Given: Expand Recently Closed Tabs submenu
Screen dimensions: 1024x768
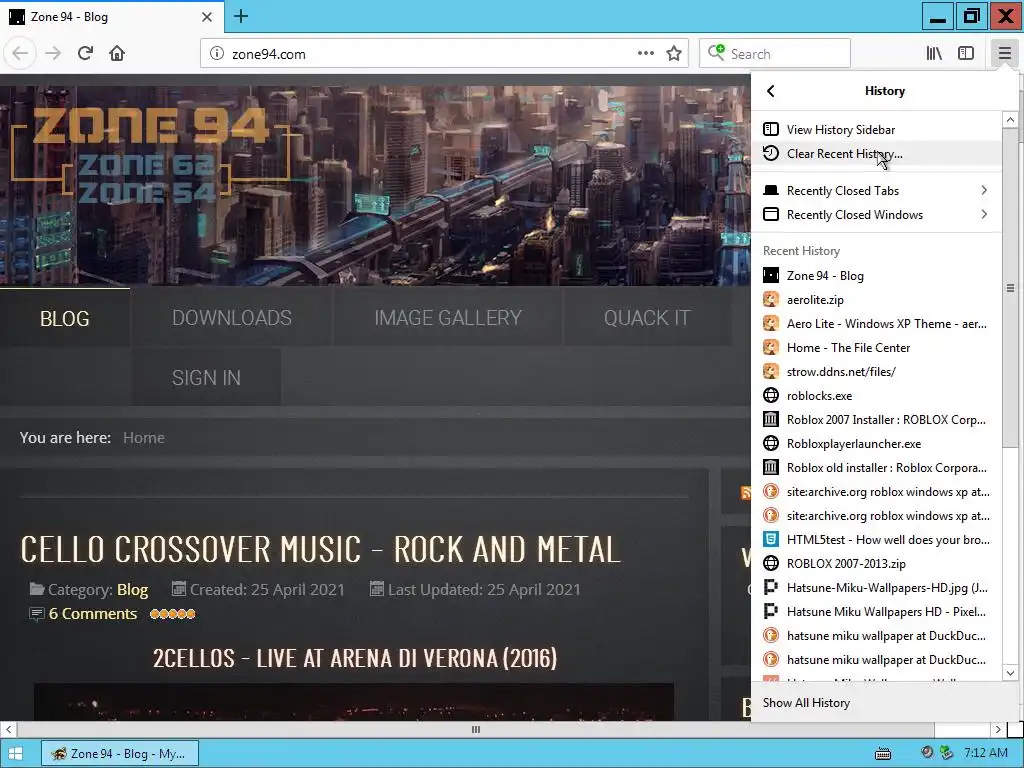Looking at the screenshot, I should point(876,191).
